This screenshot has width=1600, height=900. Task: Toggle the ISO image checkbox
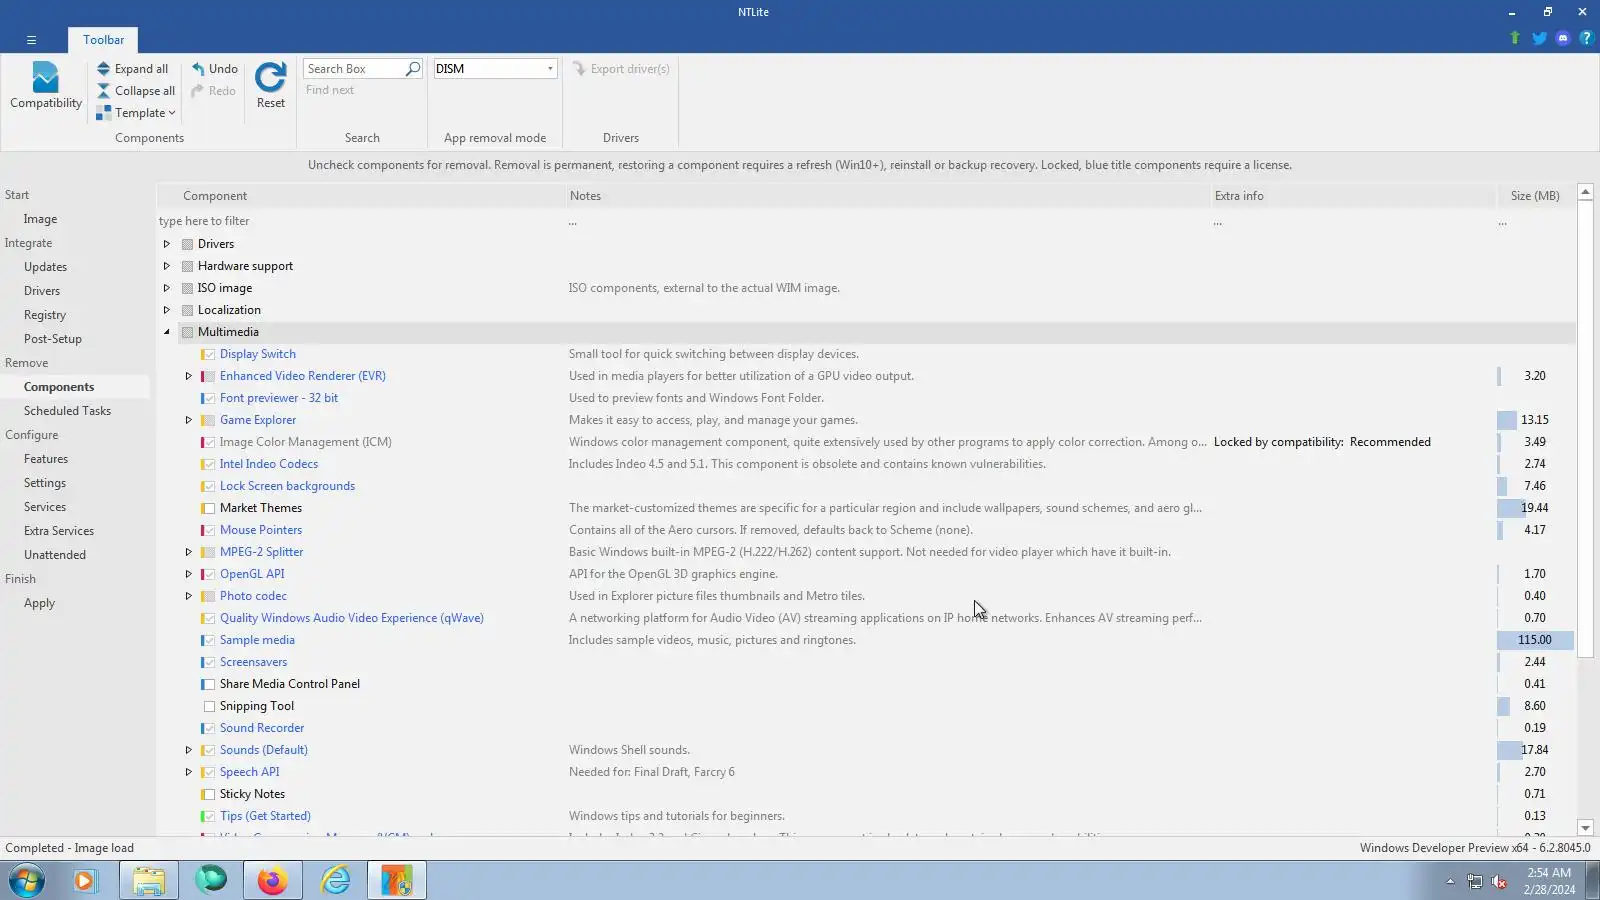(x=187, y=288)
